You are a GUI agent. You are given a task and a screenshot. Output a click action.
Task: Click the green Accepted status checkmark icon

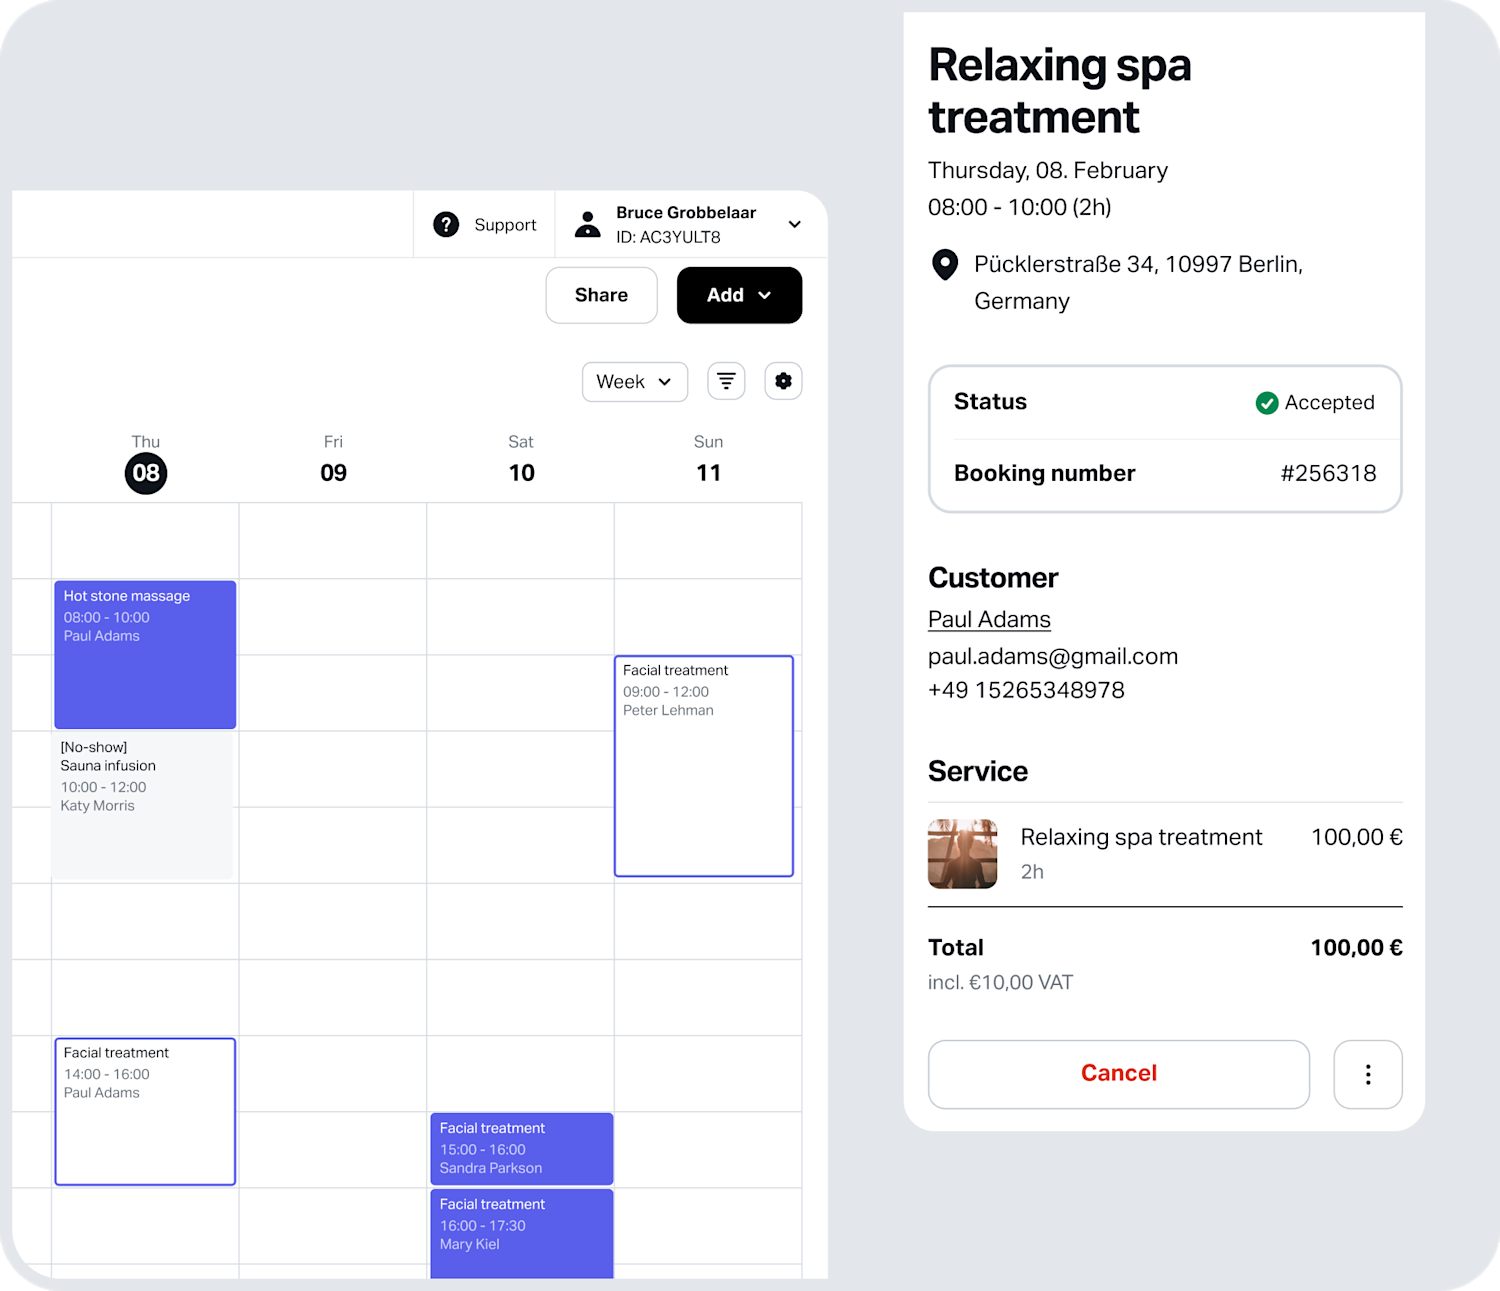1267,403
